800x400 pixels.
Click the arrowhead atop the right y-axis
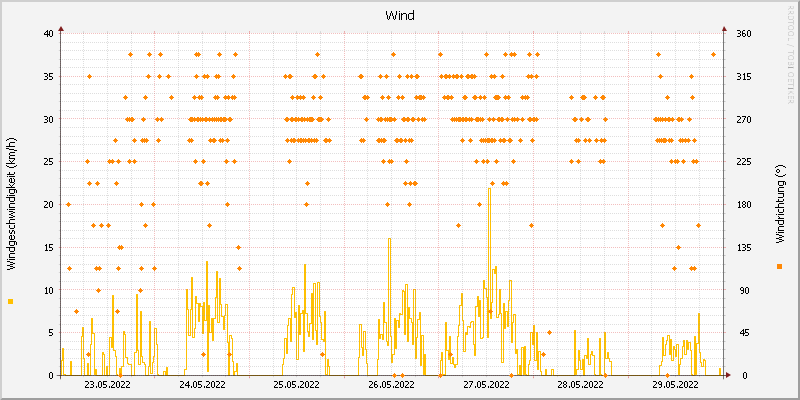click(724, 30)
